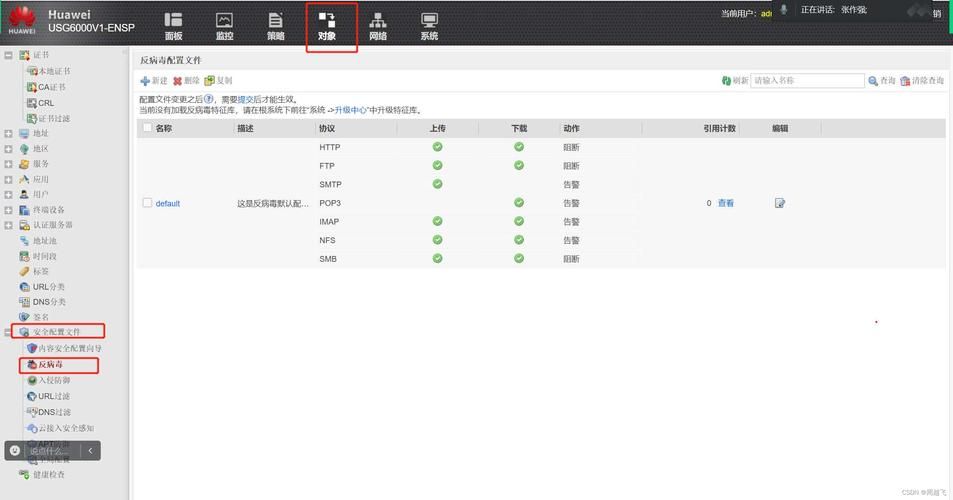Click the 删除 delete button
Viewport: 953px width, 500px height.
click(x=186, y=80)
